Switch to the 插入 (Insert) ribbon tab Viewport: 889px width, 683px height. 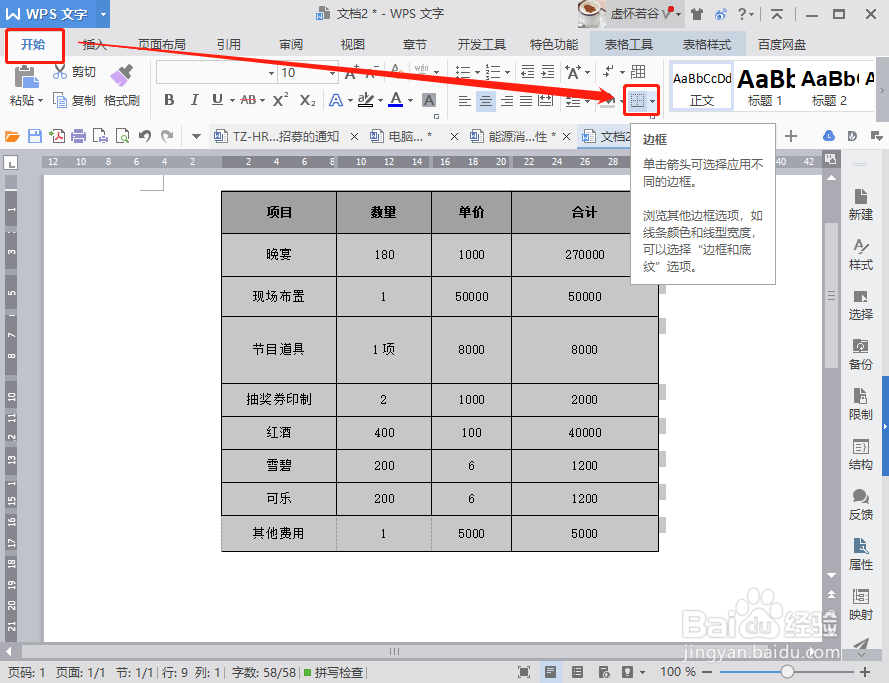click(93, 44)
